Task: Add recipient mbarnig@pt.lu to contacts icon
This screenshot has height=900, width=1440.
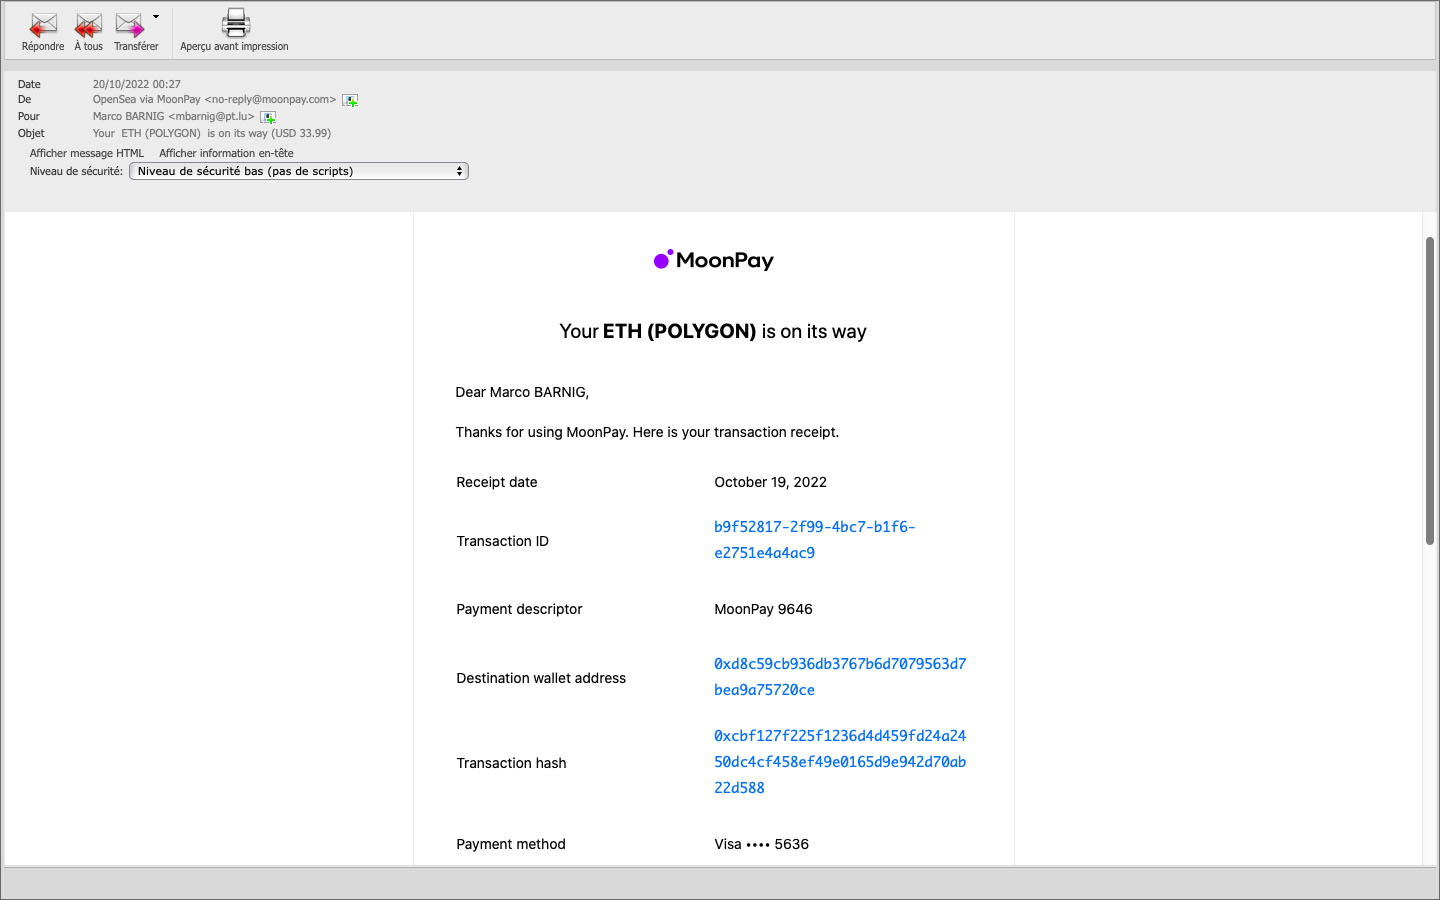Action: pos(268,117)
